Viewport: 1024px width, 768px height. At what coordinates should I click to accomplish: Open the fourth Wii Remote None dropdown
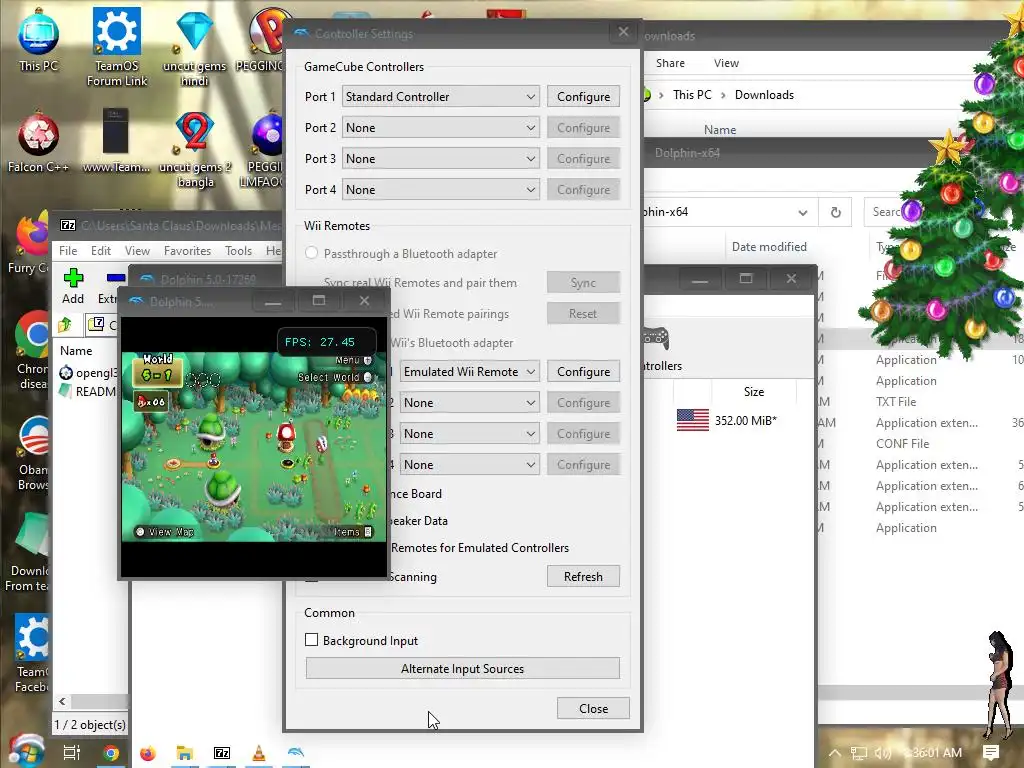470,464
